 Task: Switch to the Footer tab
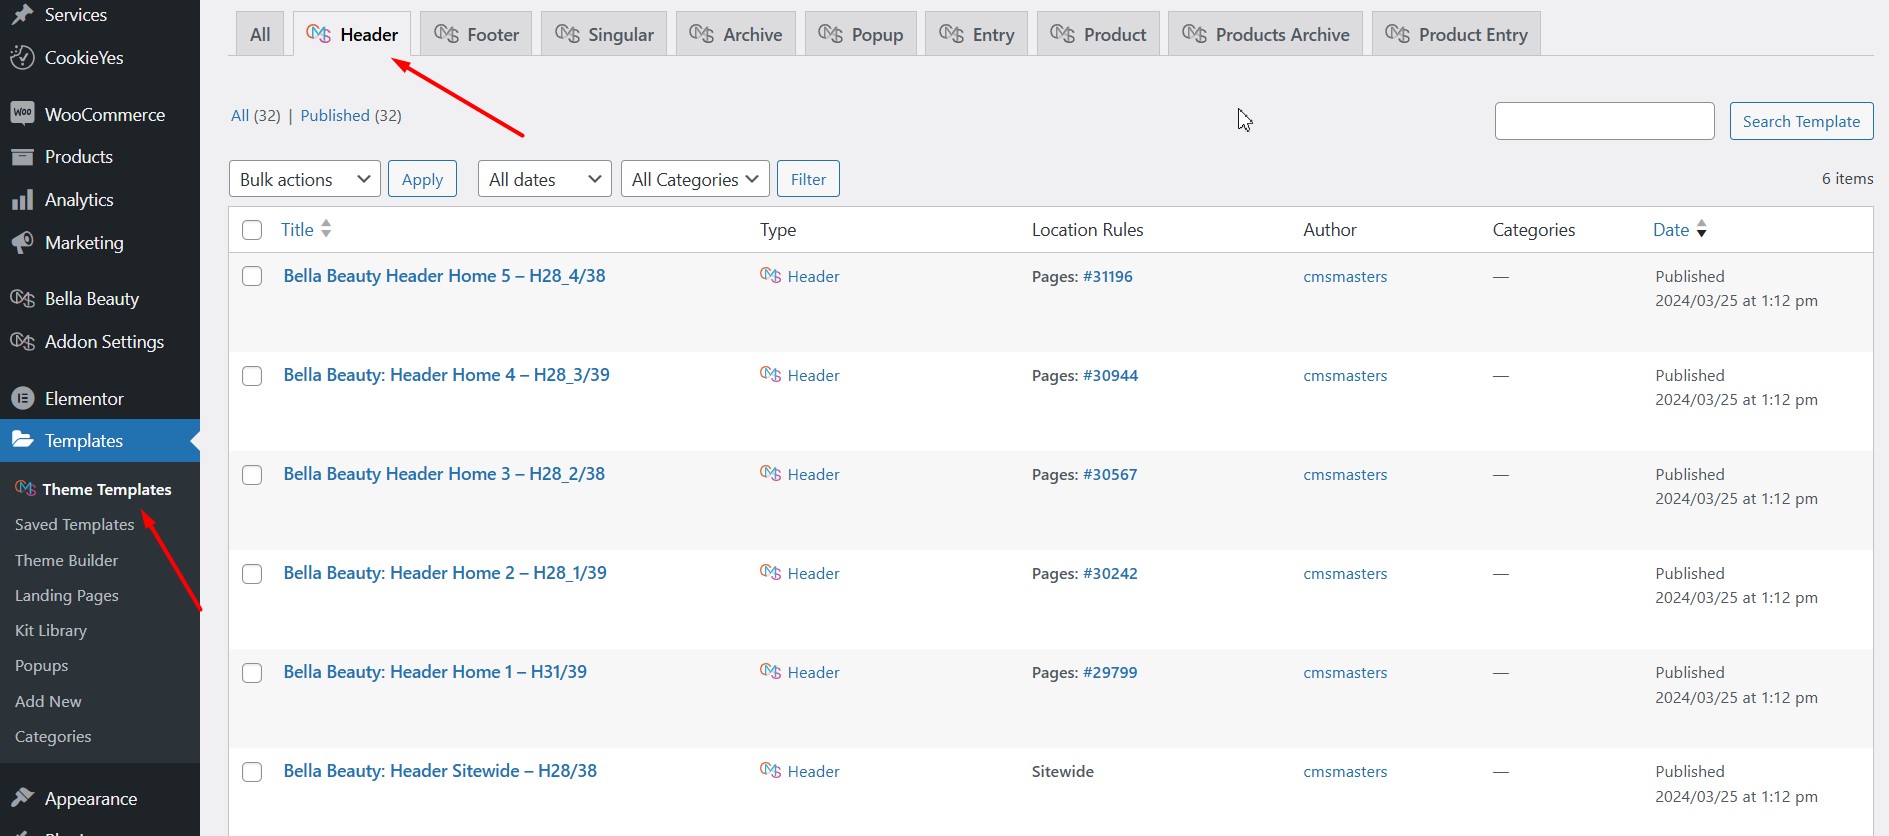click(x=477, y=34)
